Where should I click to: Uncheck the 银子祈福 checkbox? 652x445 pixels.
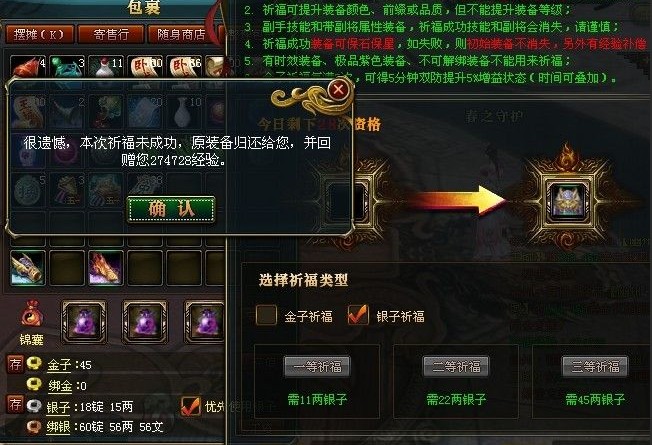click(x=358, y=315)
